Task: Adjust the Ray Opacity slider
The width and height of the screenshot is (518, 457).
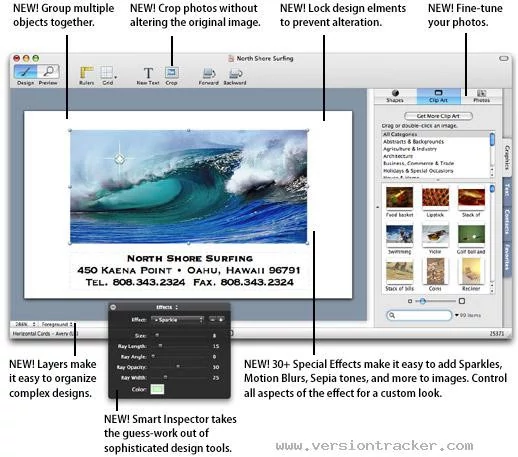Action: tap(178, 367)
